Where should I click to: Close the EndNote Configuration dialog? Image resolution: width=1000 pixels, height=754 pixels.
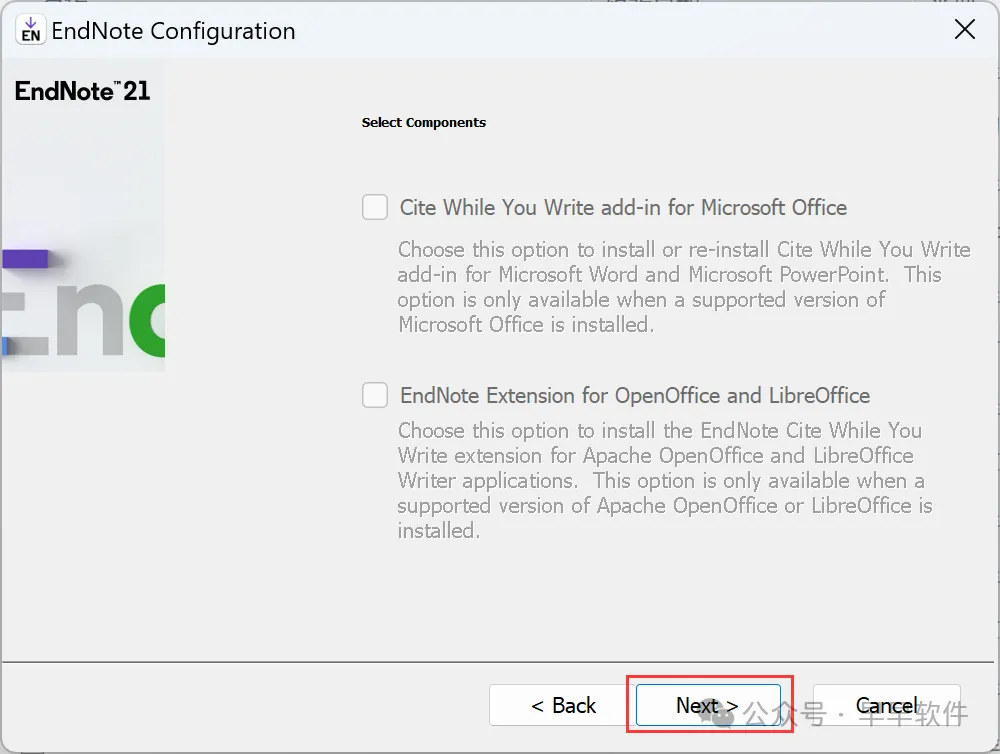coord(964,29)
